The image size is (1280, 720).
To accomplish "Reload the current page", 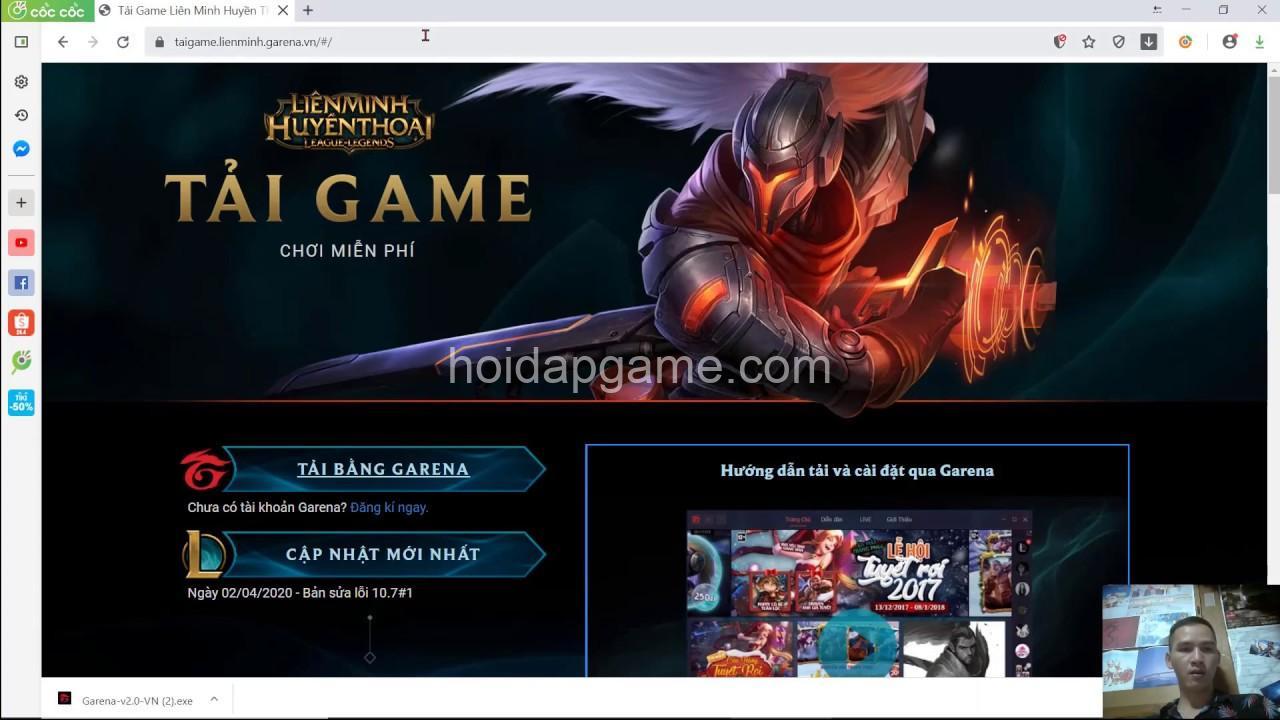I will [x=123, y=42].
